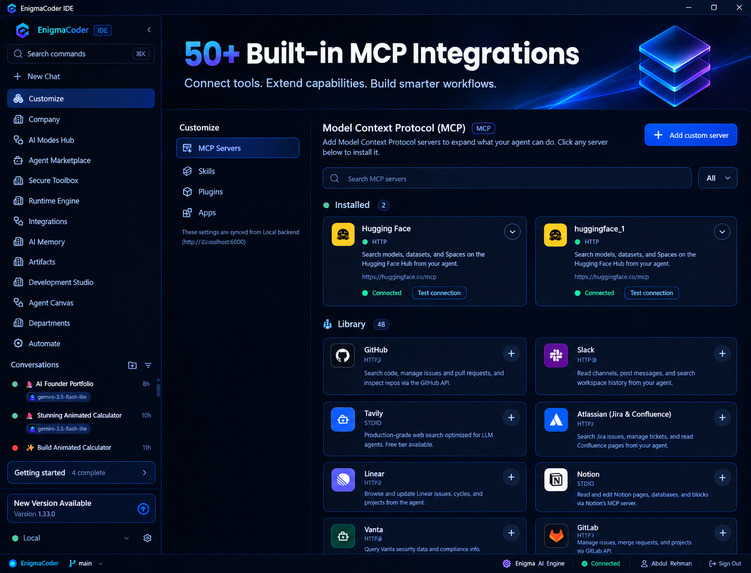Add the Linear server with plus icon
The width and height of the screenshot is (751, 573).
click(x=511, y=477)
